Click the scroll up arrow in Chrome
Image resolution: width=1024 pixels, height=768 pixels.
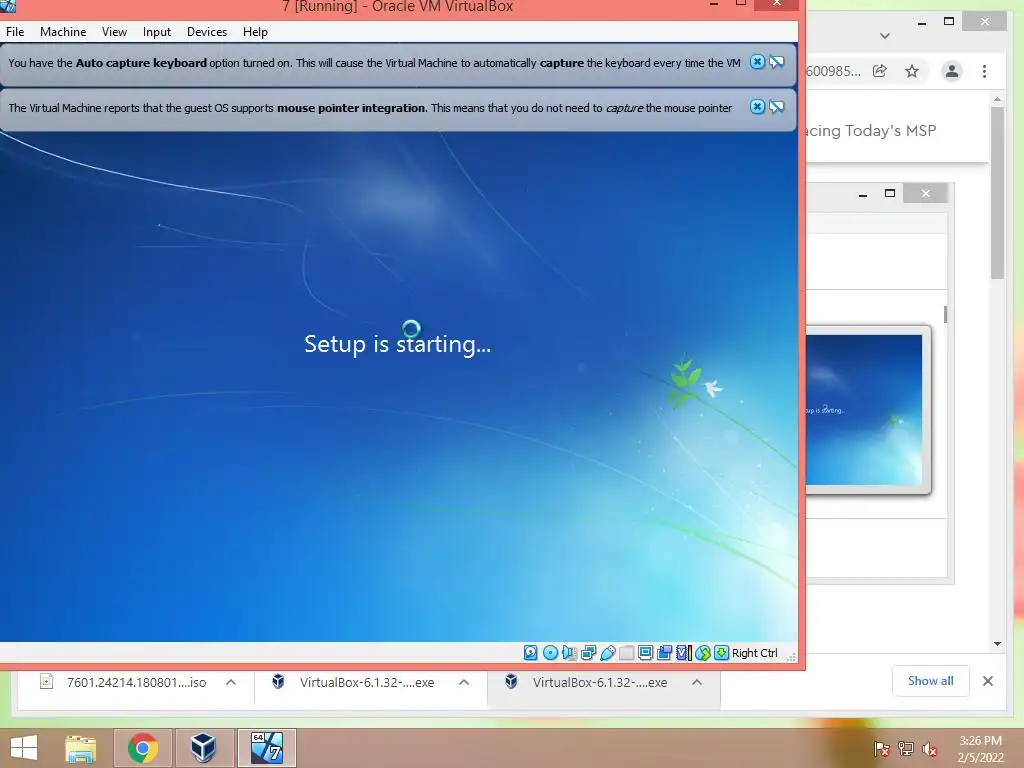click(997, 99)
